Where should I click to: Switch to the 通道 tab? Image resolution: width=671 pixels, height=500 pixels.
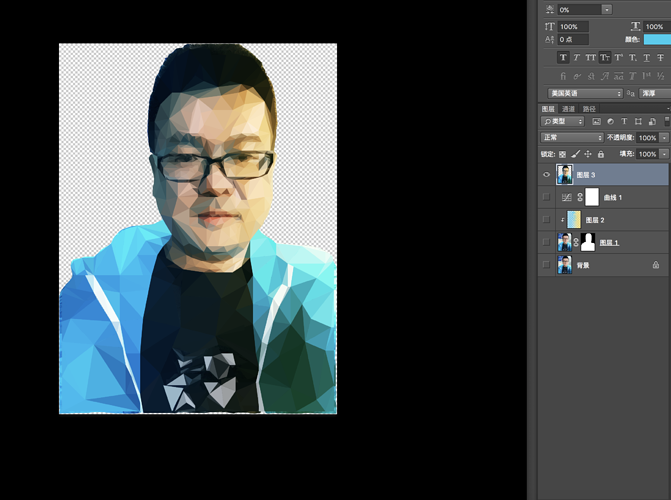568,109
